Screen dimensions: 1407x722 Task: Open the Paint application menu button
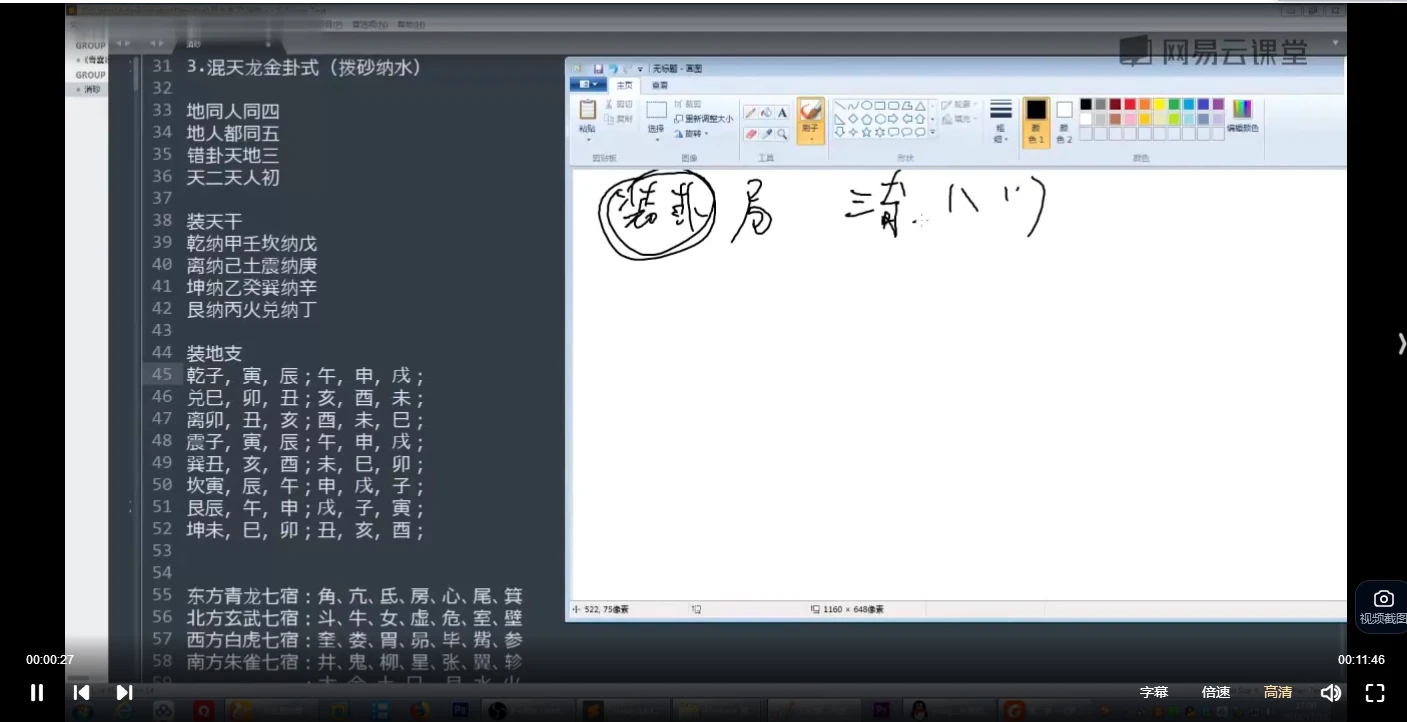(587, 84)
